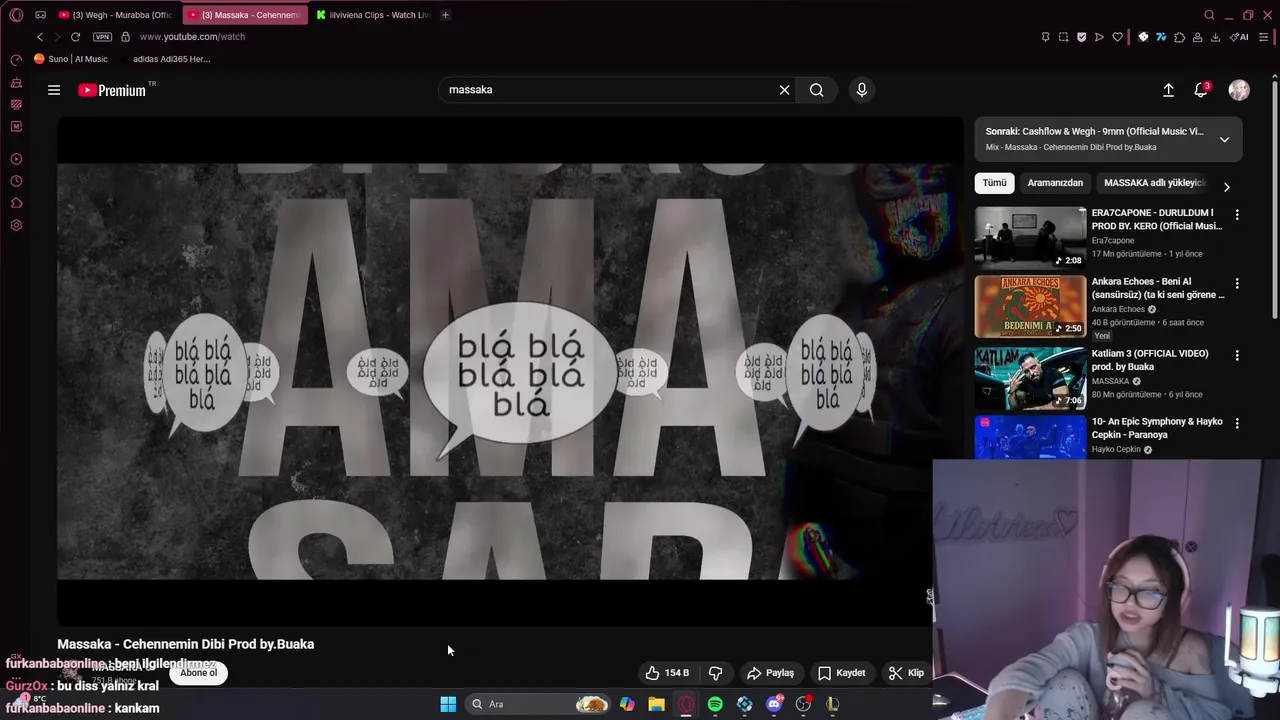The height and width of the screenshot is (720, 1280).
Task: Save video with Kaydet button
Action: [841, 673]
